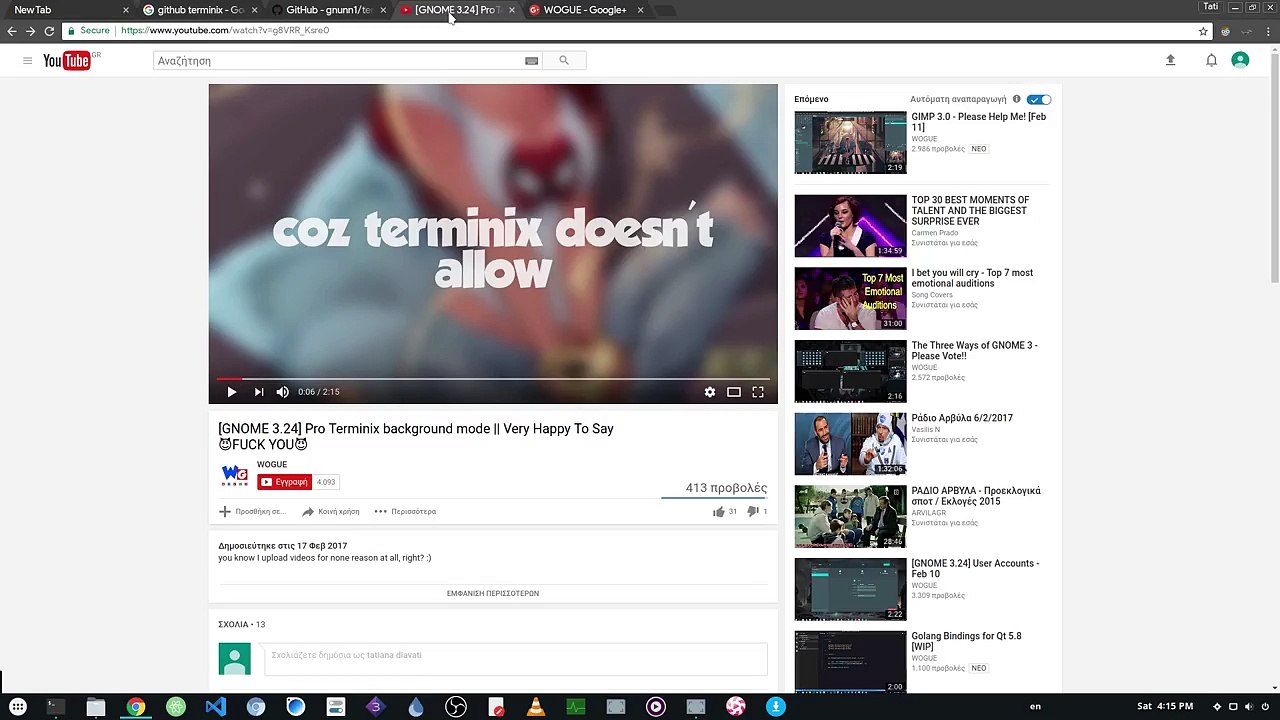Viewport: 1280px width, 720px height.
Task: Open the Tati Chrome profile menu
Action: point(1211,7)
